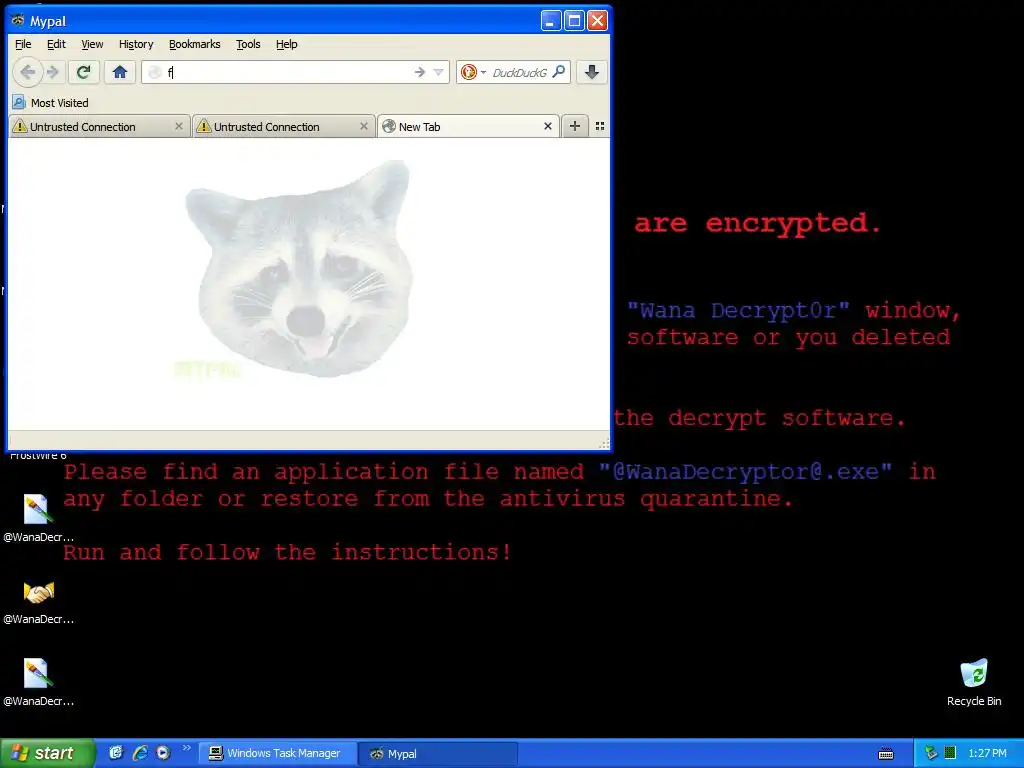Select the Recycle Bin desktop icon
1024x768 pixels.
coord(974,682)
